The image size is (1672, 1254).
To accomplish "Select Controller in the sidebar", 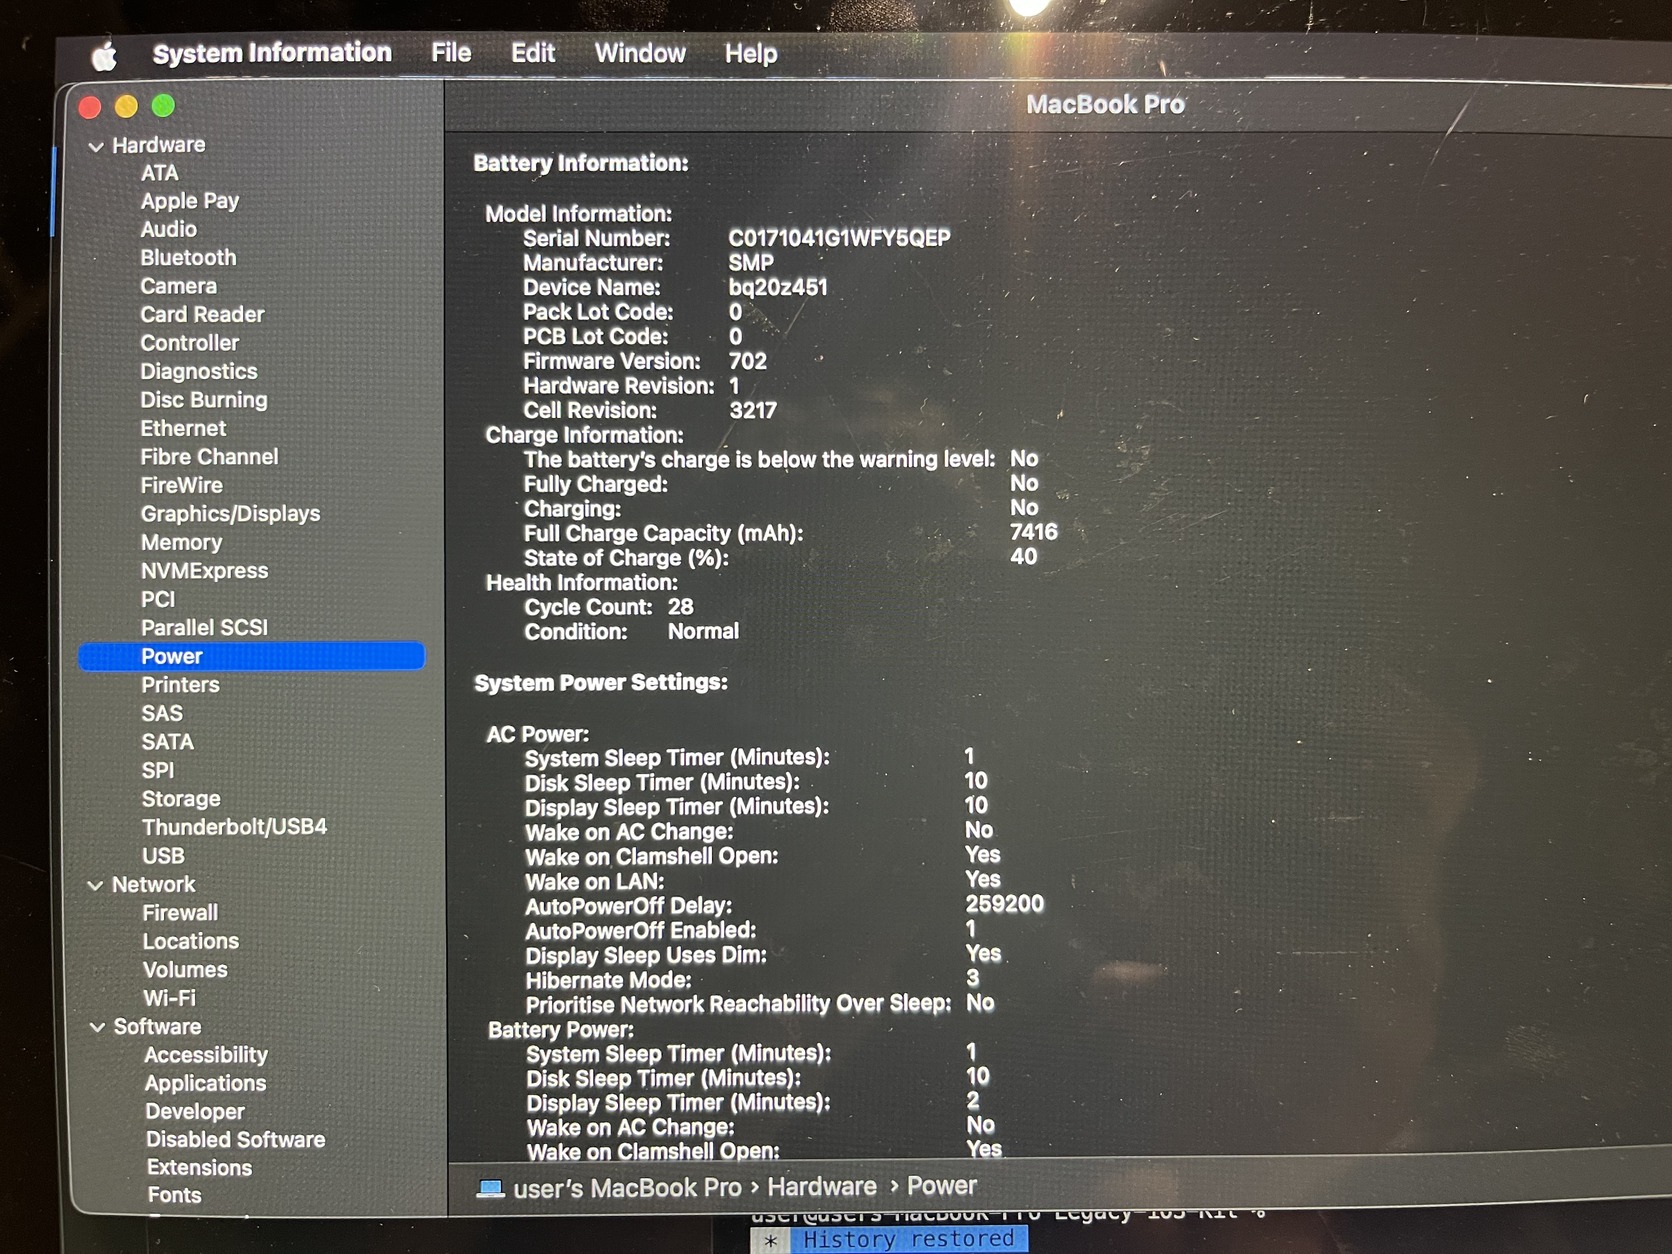I will pos(190,343).
